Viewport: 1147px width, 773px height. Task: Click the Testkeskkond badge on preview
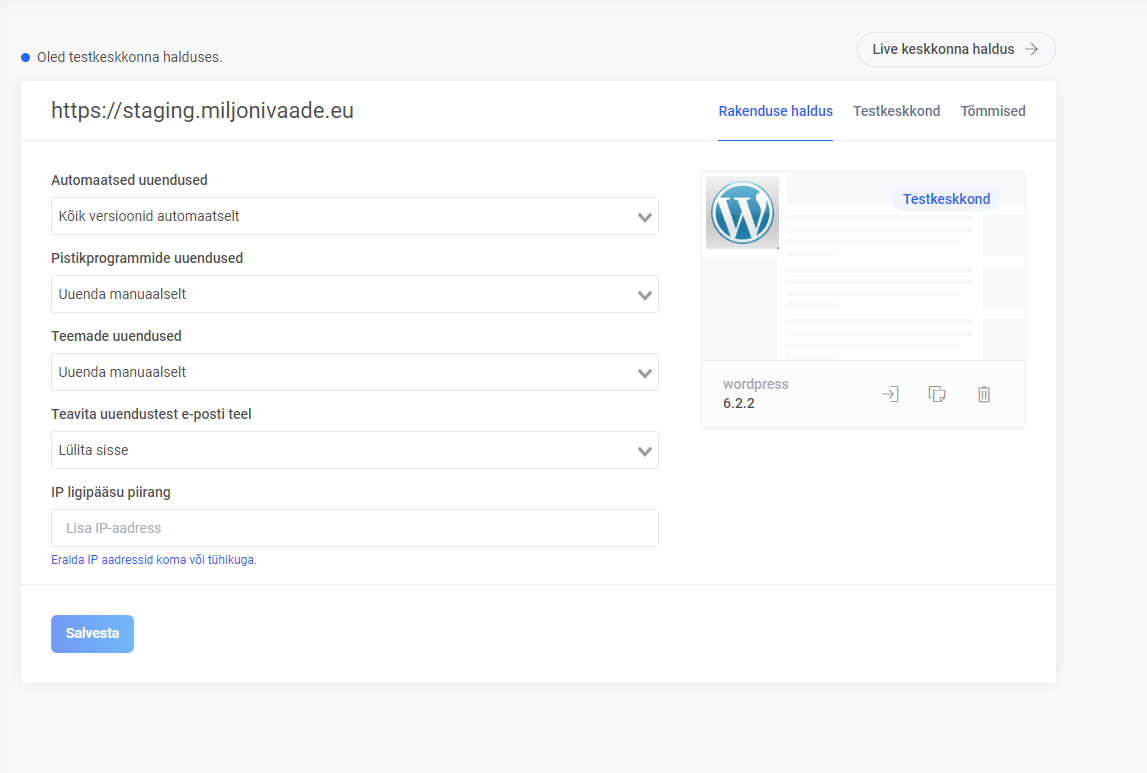(945, 199)
